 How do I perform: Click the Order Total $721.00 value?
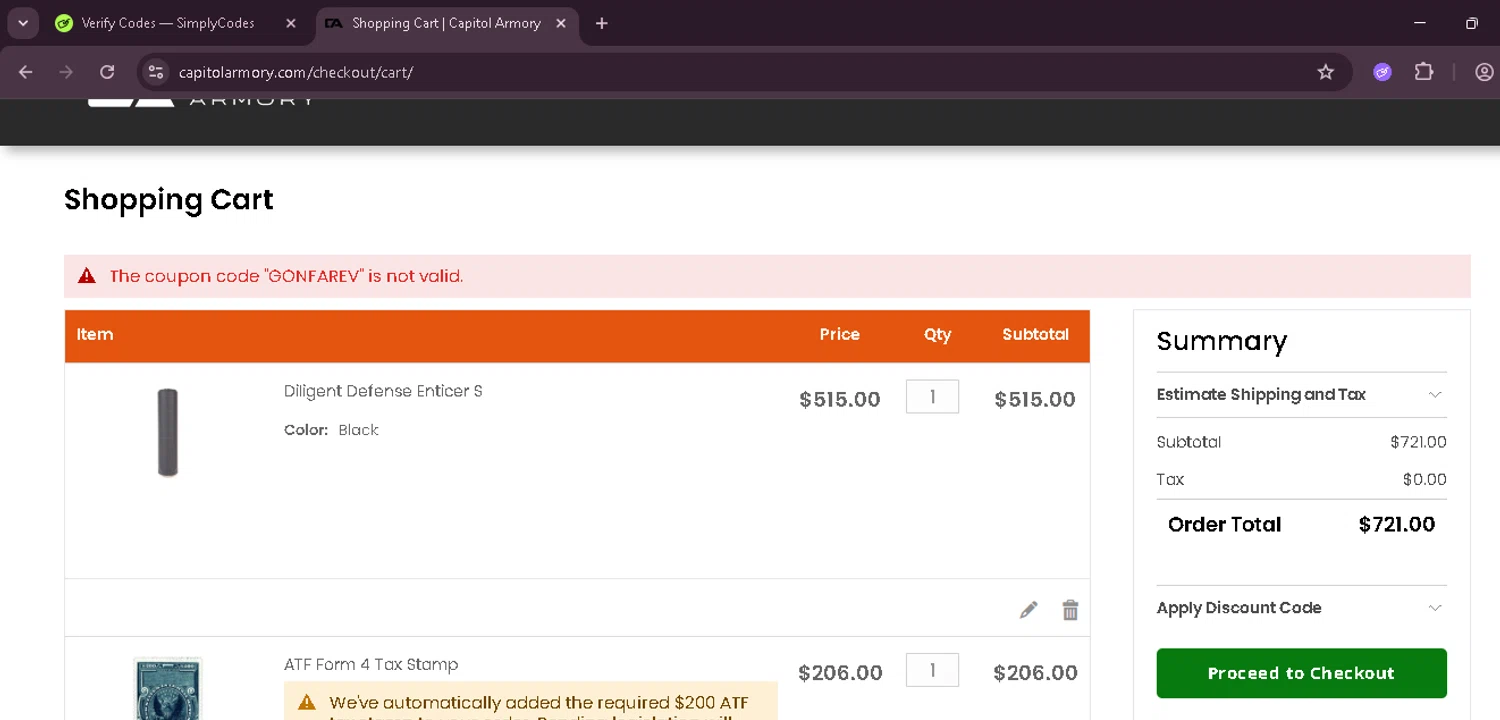pyautogui.click(x=1396, y=524)
